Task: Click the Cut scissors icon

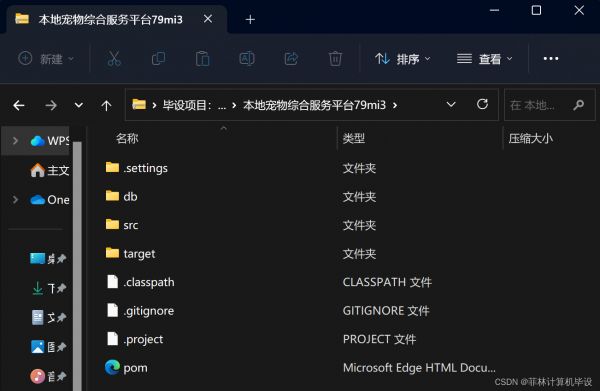Action: click(114, 59)
